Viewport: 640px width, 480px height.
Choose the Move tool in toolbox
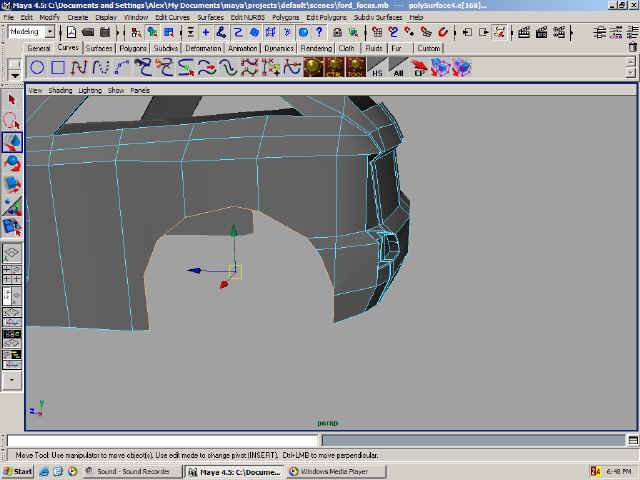point(13,142)
